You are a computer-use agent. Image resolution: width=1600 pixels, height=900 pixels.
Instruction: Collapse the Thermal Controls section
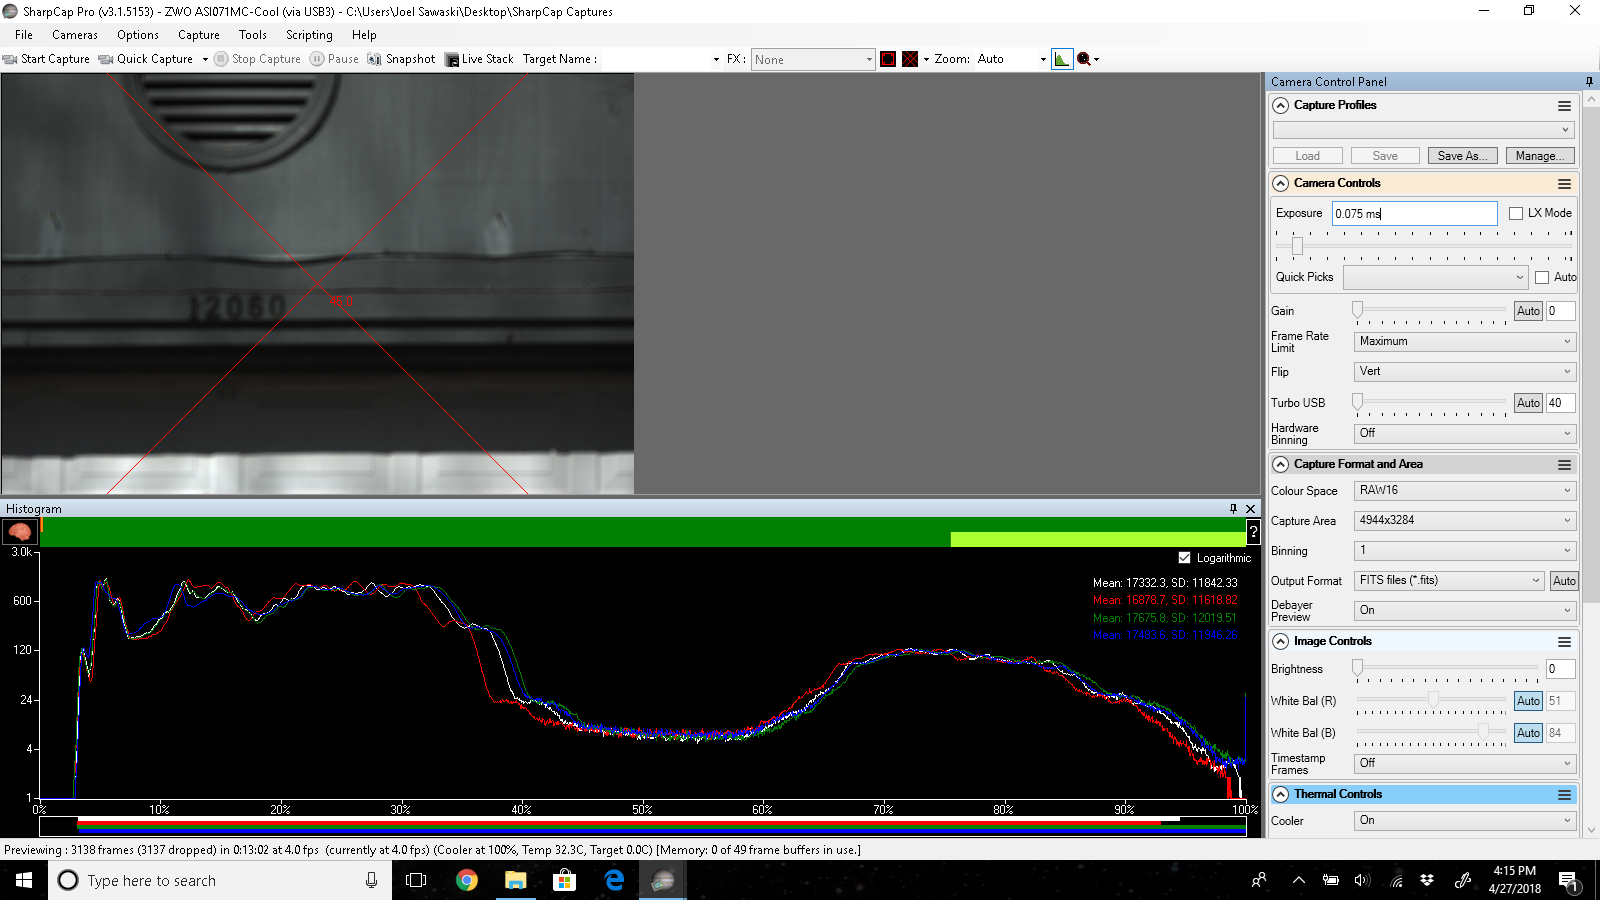coord(1280,795)
